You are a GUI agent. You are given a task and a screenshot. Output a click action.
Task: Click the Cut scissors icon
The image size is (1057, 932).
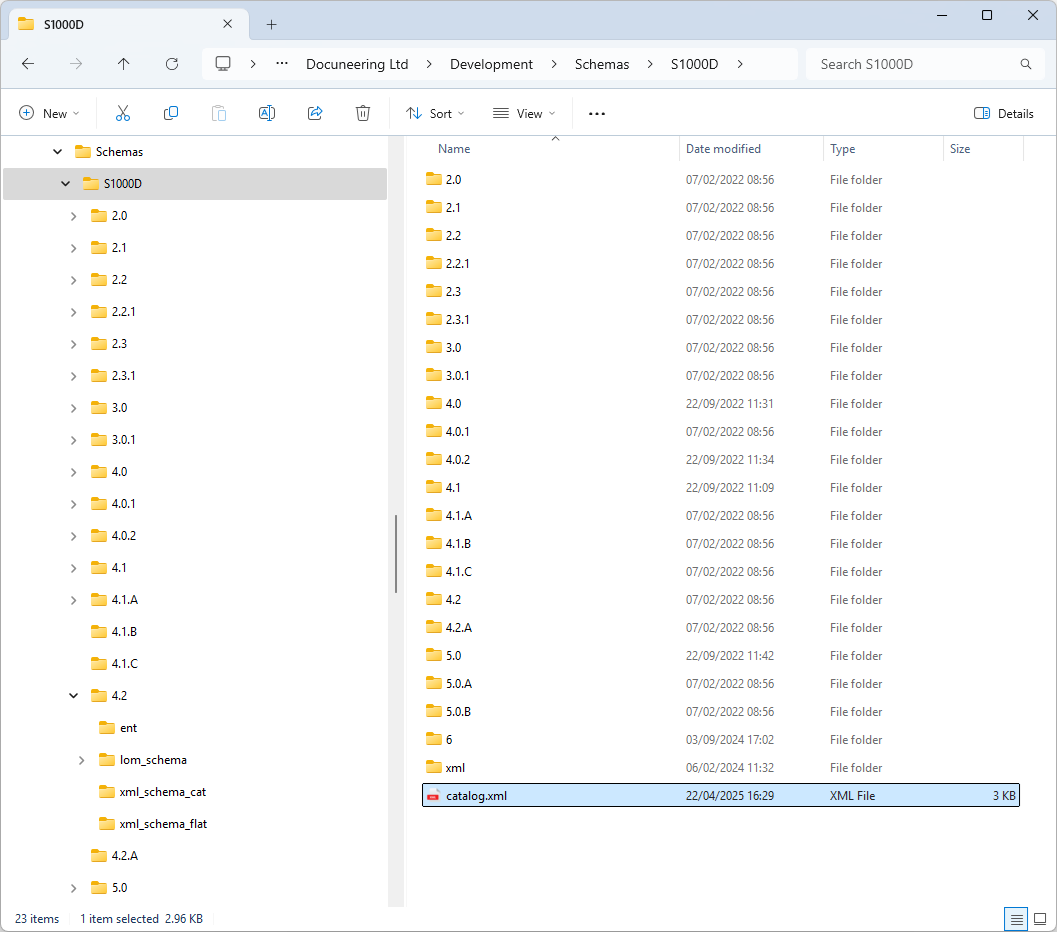[123, 114]
